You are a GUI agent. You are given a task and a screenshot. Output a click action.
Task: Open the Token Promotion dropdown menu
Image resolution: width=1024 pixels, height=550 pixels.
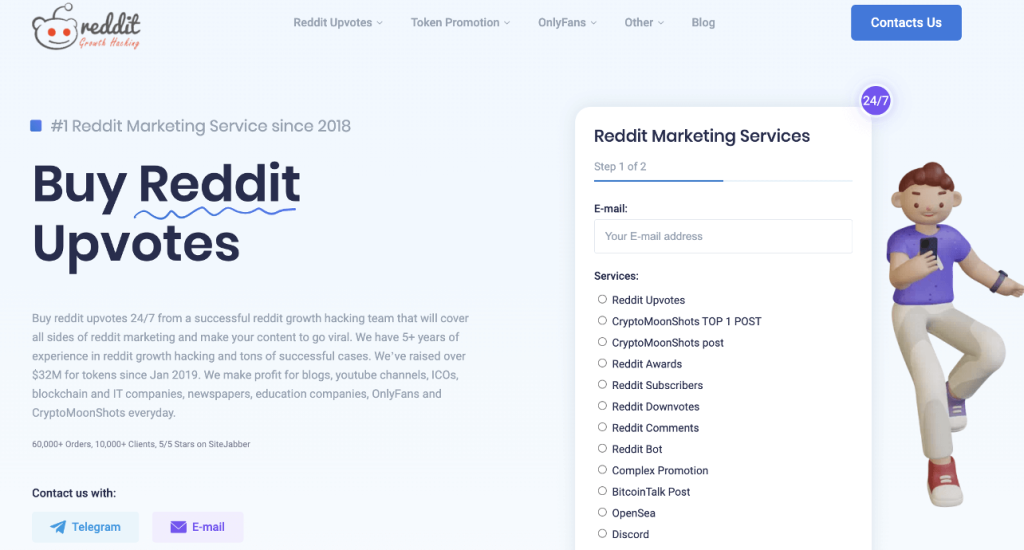(x=460, y=22)
